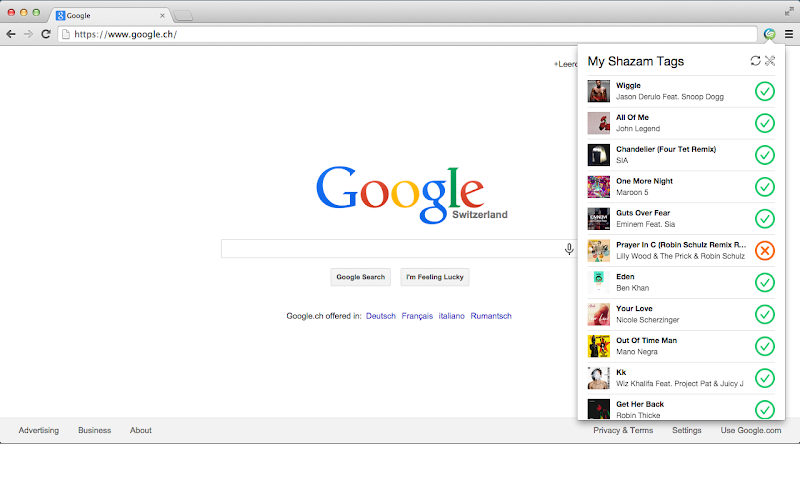Select artist text Mano Negra
Screen dimensions: 800x500
637,352
